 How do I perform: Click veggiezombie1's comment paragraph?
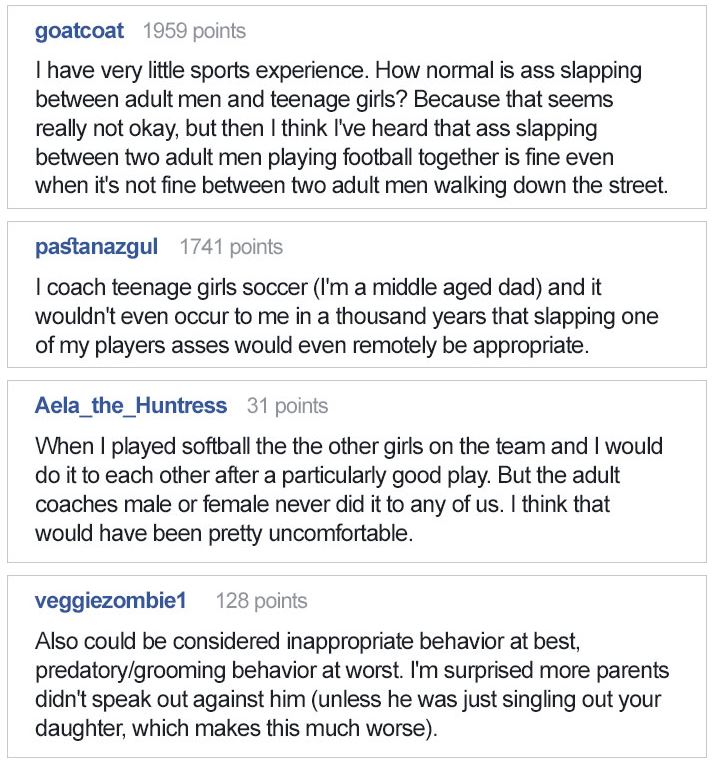pyautogui.click(x=352, y=685)
